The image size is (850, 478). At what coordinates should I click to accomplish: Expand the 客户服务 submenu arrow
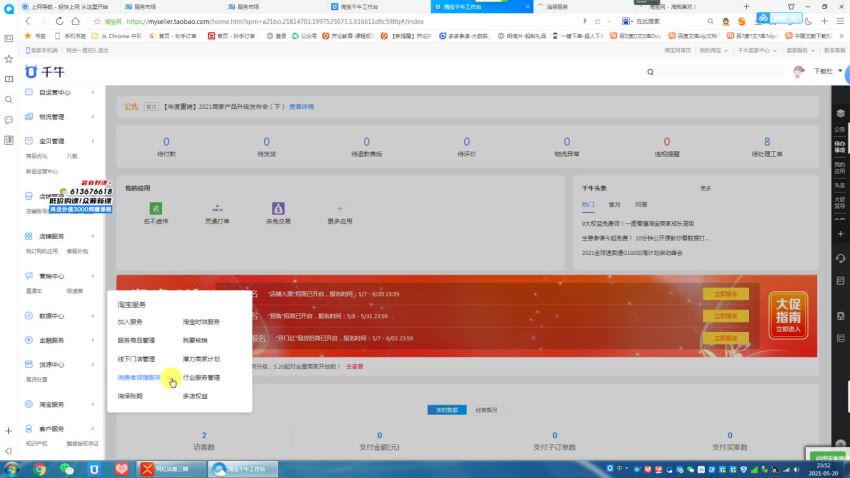93,428
